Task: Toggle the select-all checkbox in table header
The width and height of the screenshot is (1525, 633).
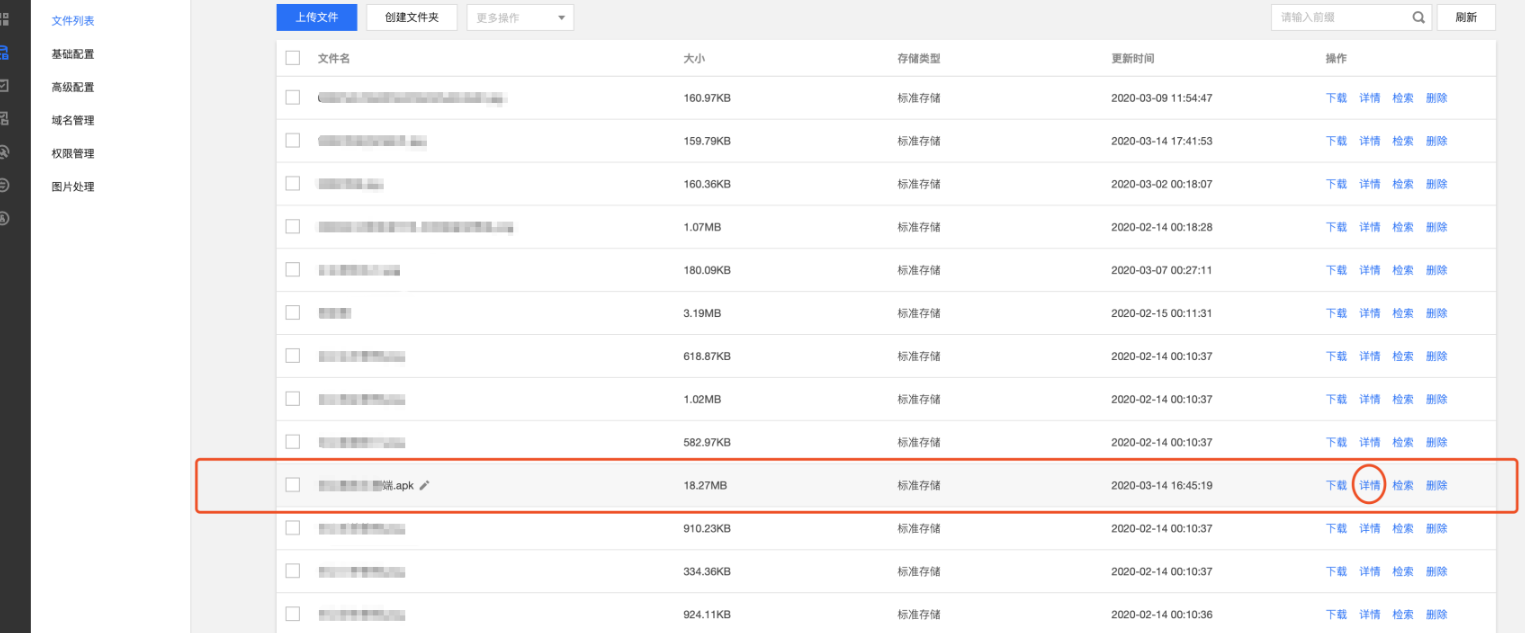Action: pyautogui.click(x=292, y=58)
